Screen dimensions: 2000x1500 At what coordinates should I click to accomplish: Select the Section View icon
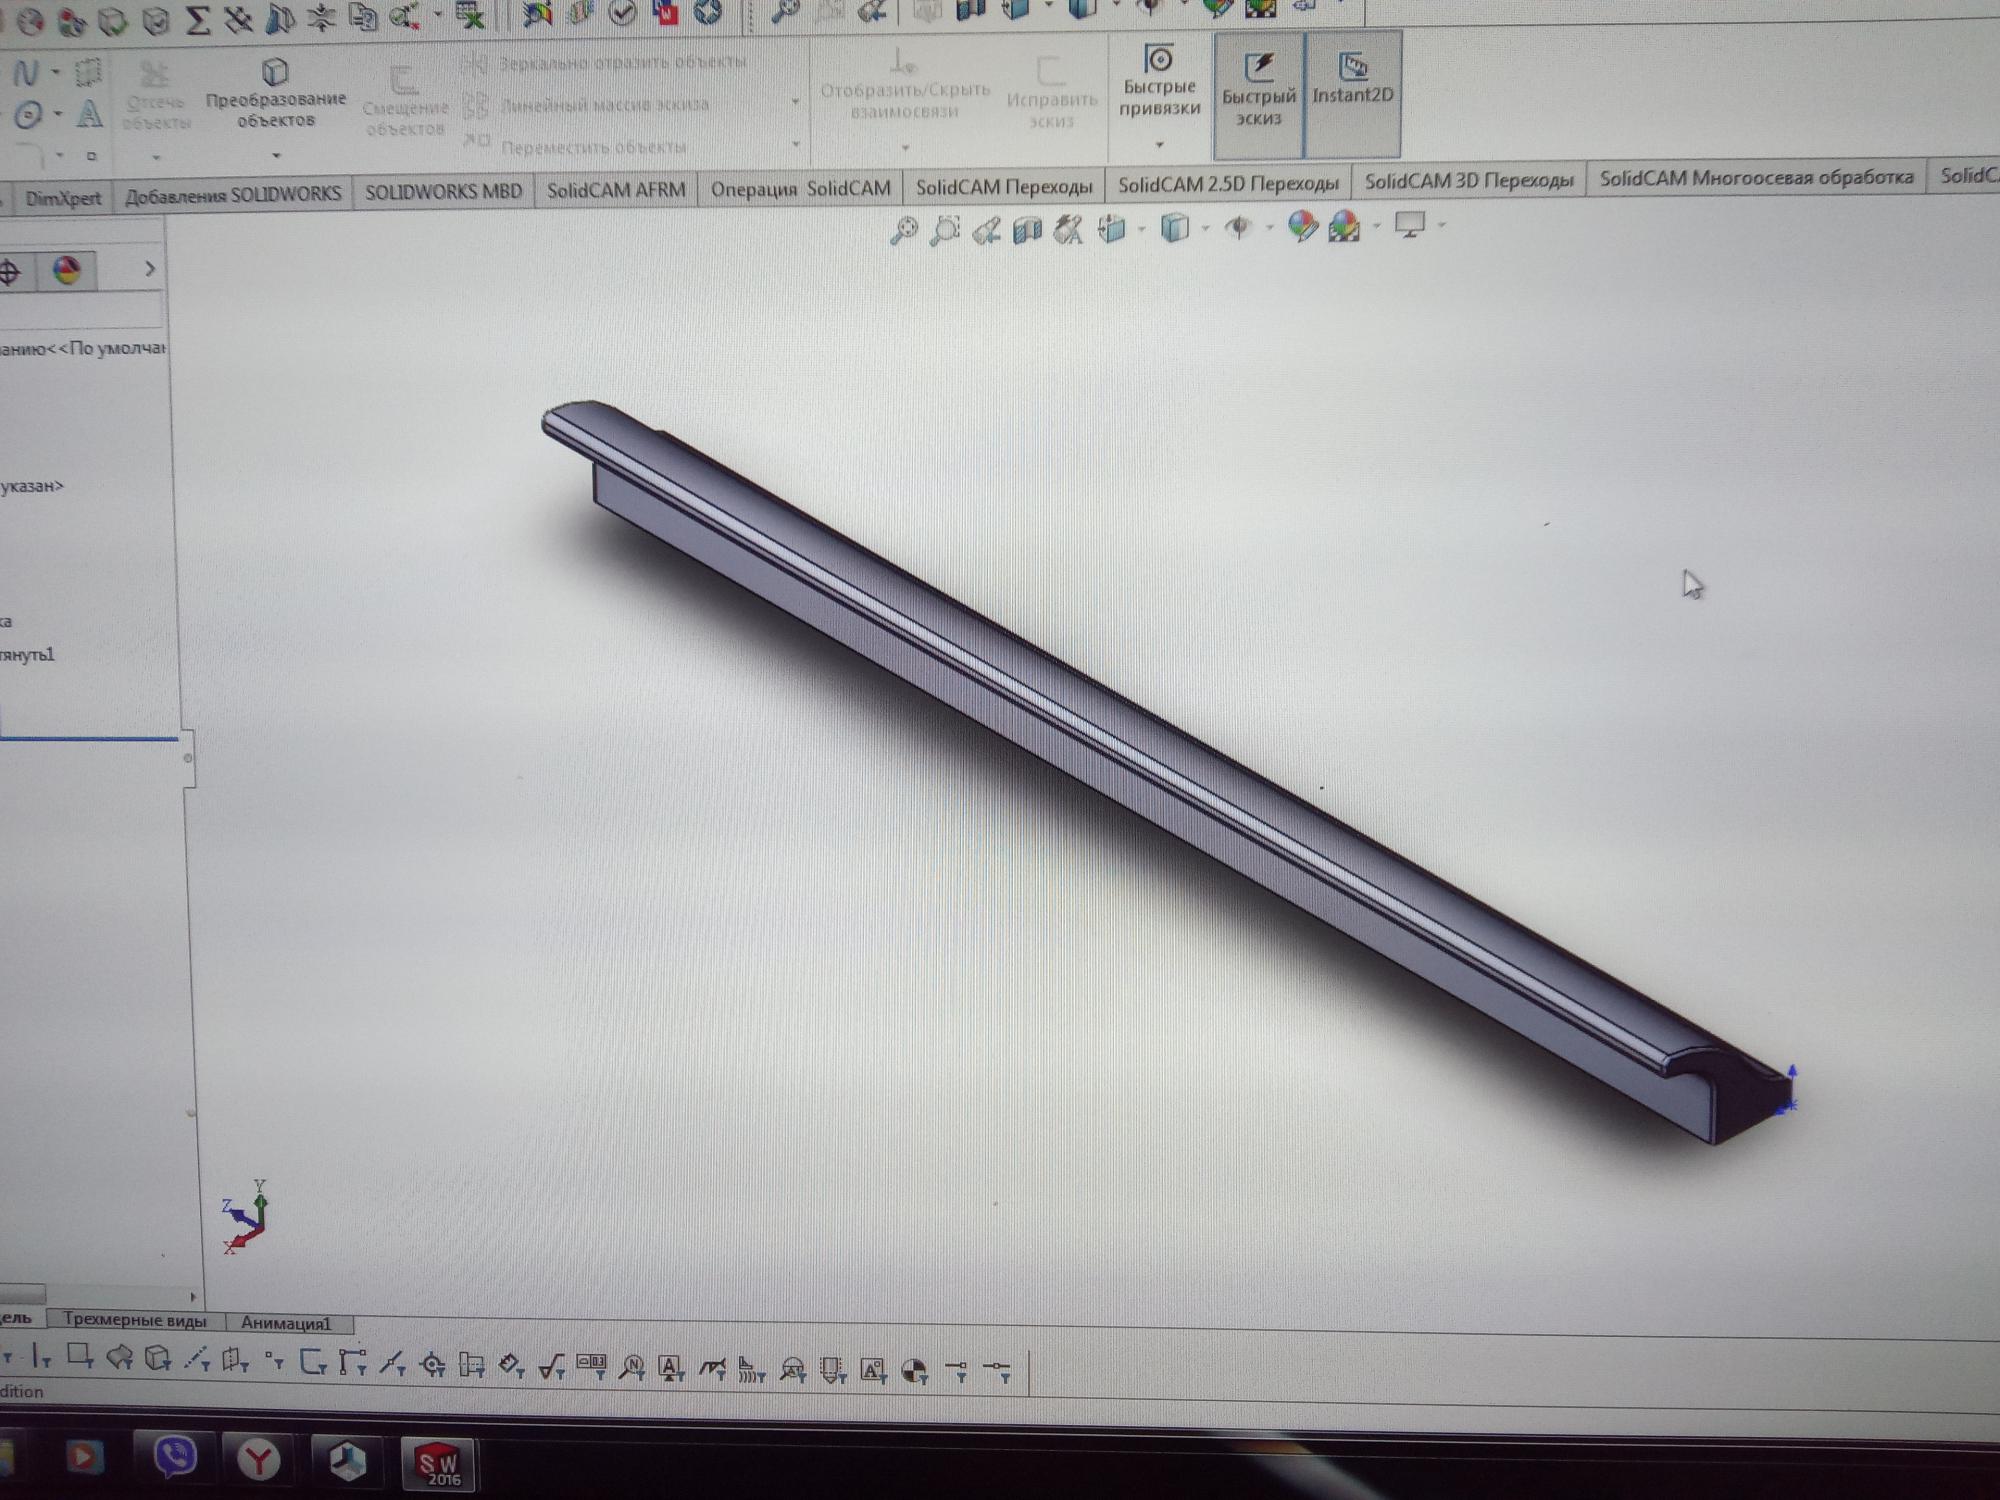click(x=1028, y=231)
